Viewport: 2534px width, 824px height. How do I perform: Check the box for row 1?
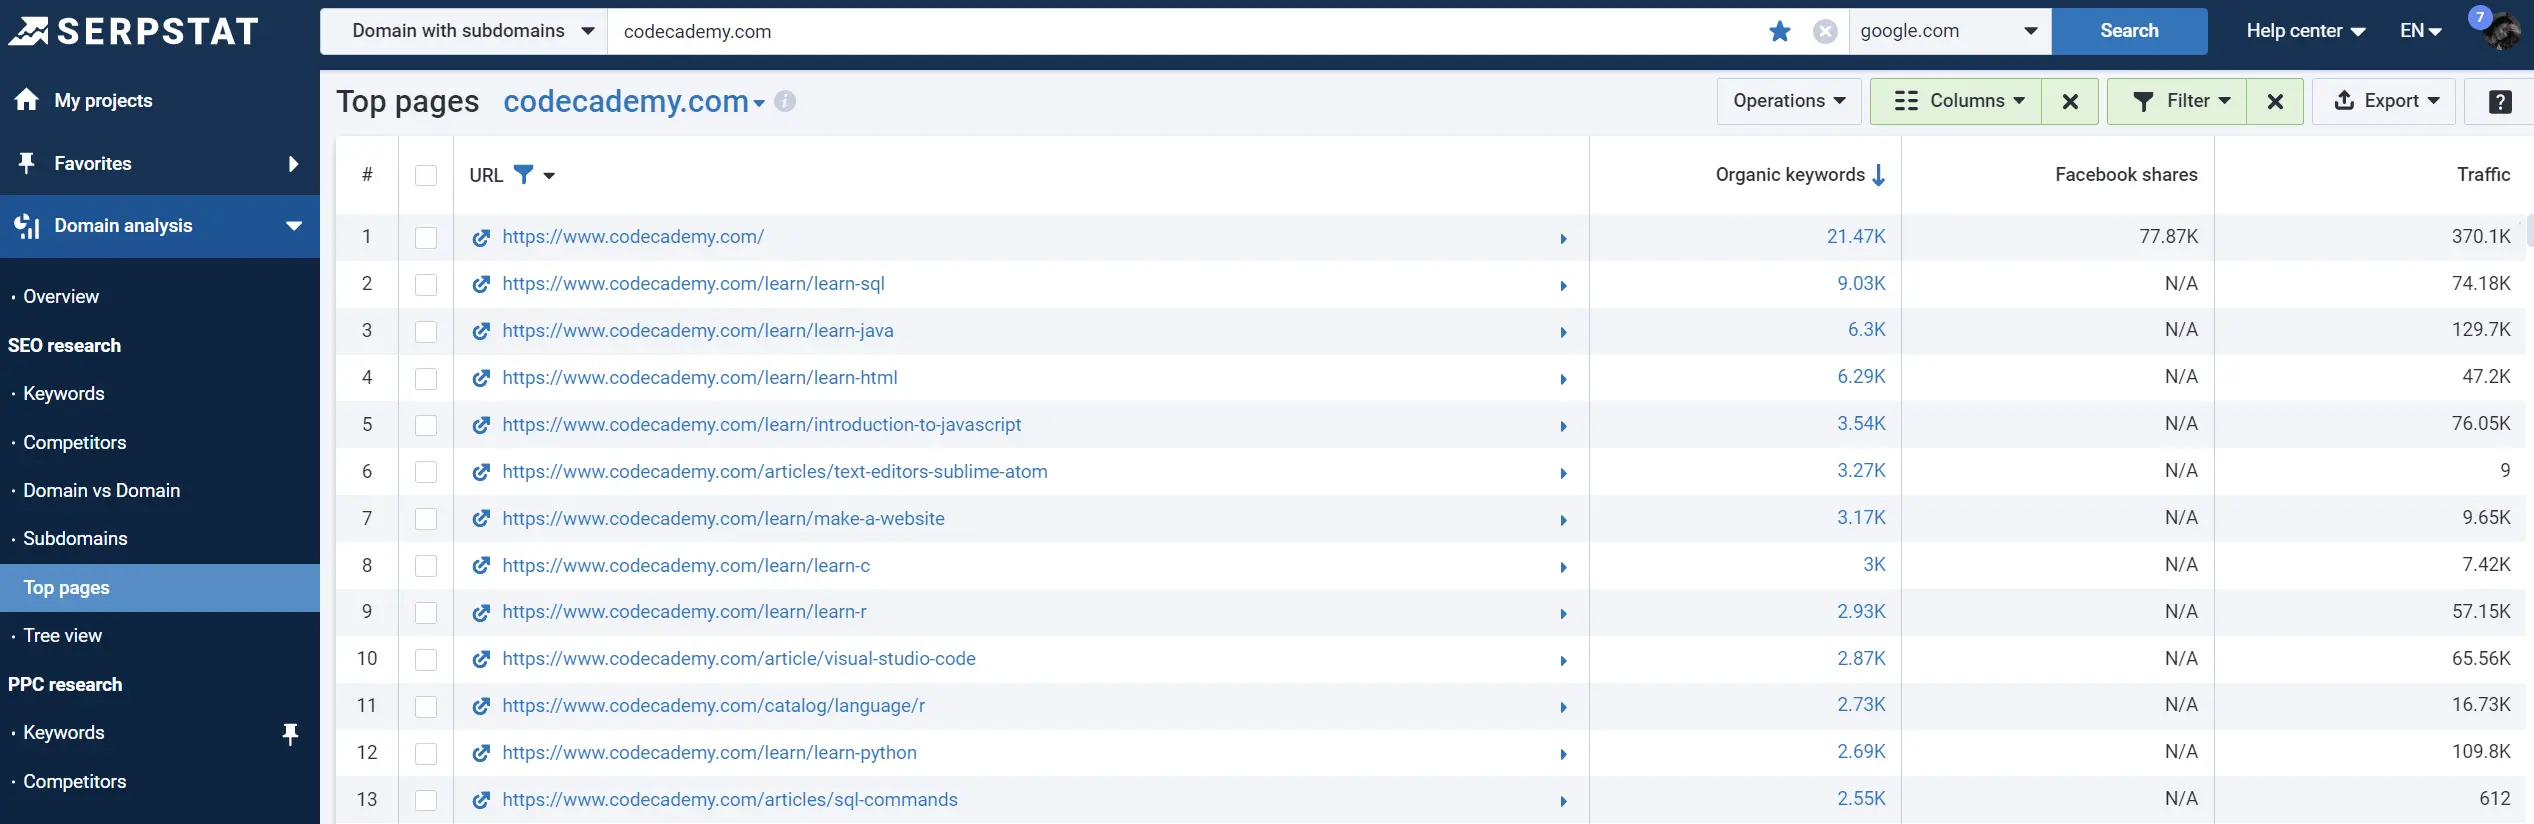pos(426,238)
